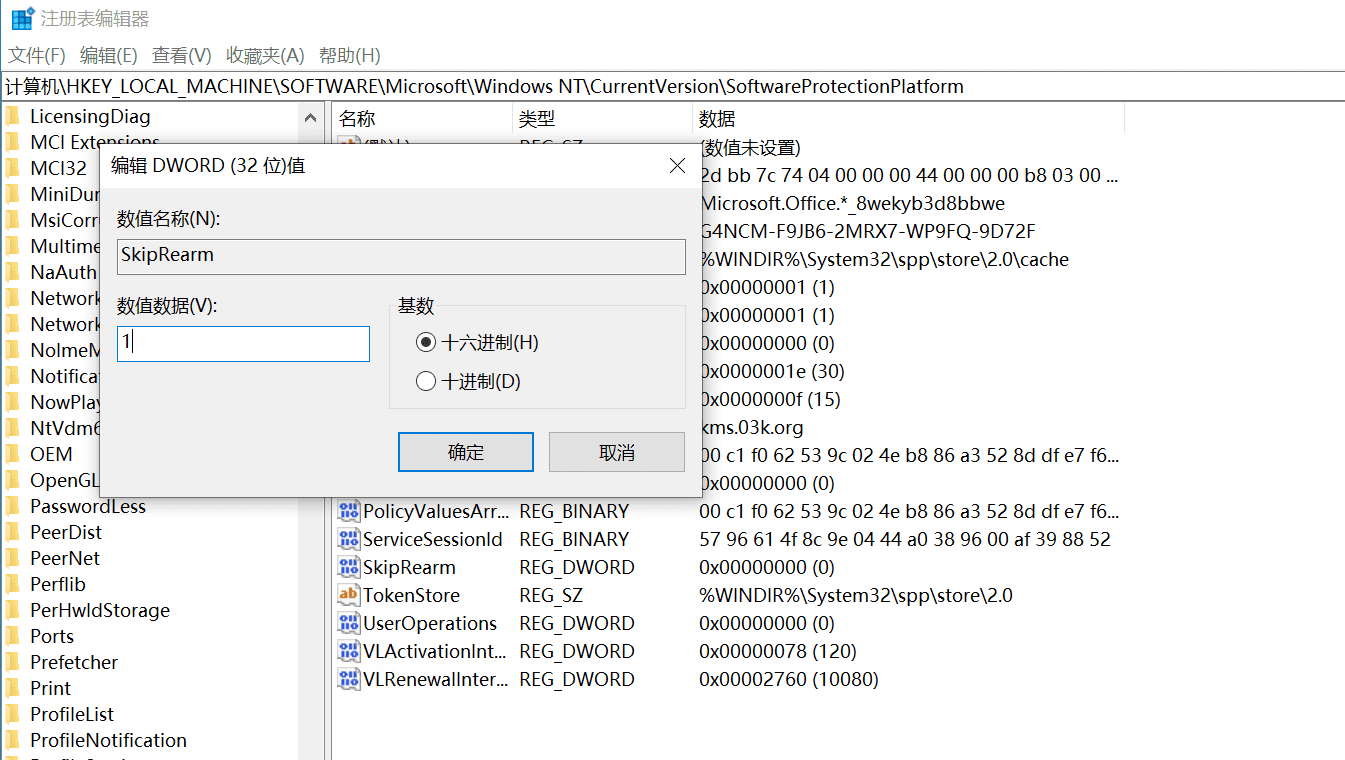Click the DWORD icon beside VLRenewalInter value

pos(349,679)
